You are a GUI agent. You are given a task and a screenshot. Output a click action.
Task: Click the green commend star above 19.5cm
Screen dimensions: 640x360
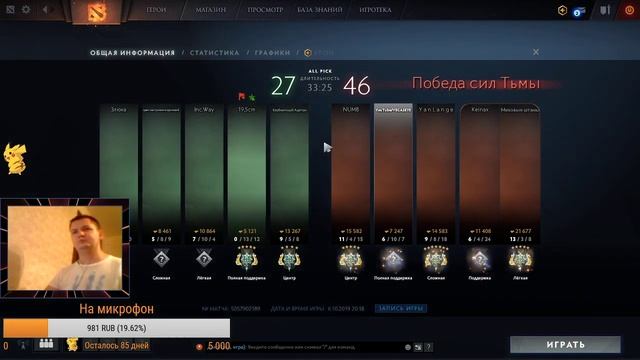point(252,97)
